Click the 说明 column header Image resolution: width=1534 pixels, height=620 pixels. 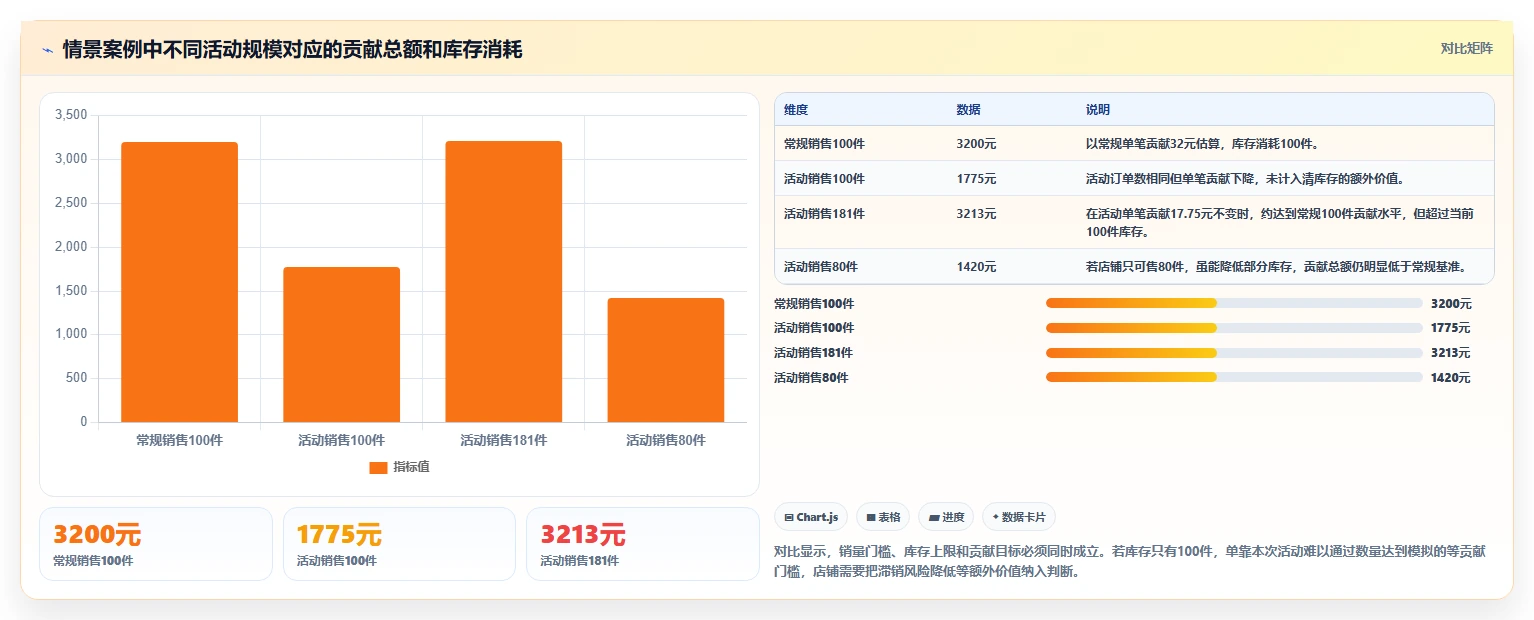(x=1098, y=110)
